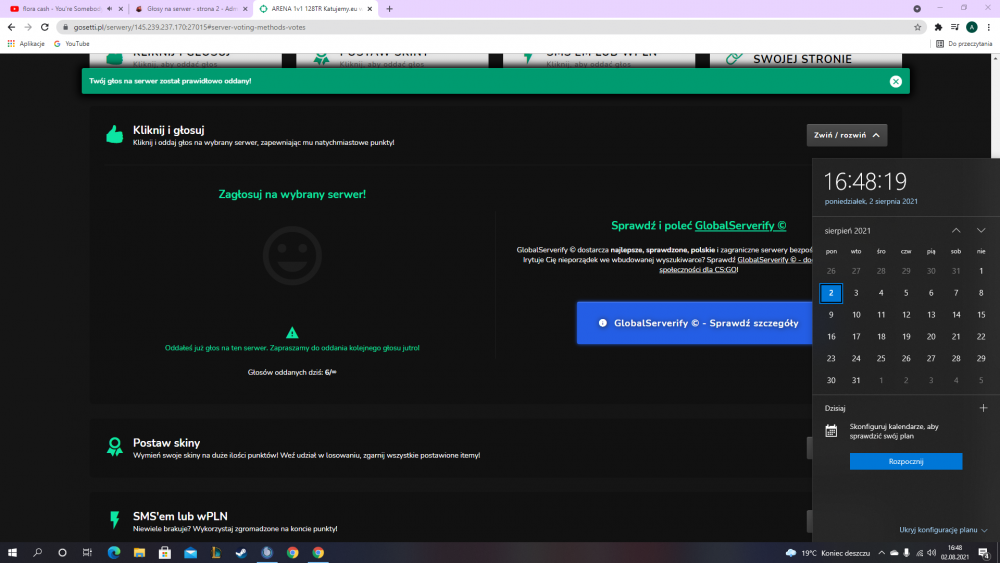Open Microsoft Store from taskbar
Image resolution: width=1000 pixels, height=563 pixels.
165,553
